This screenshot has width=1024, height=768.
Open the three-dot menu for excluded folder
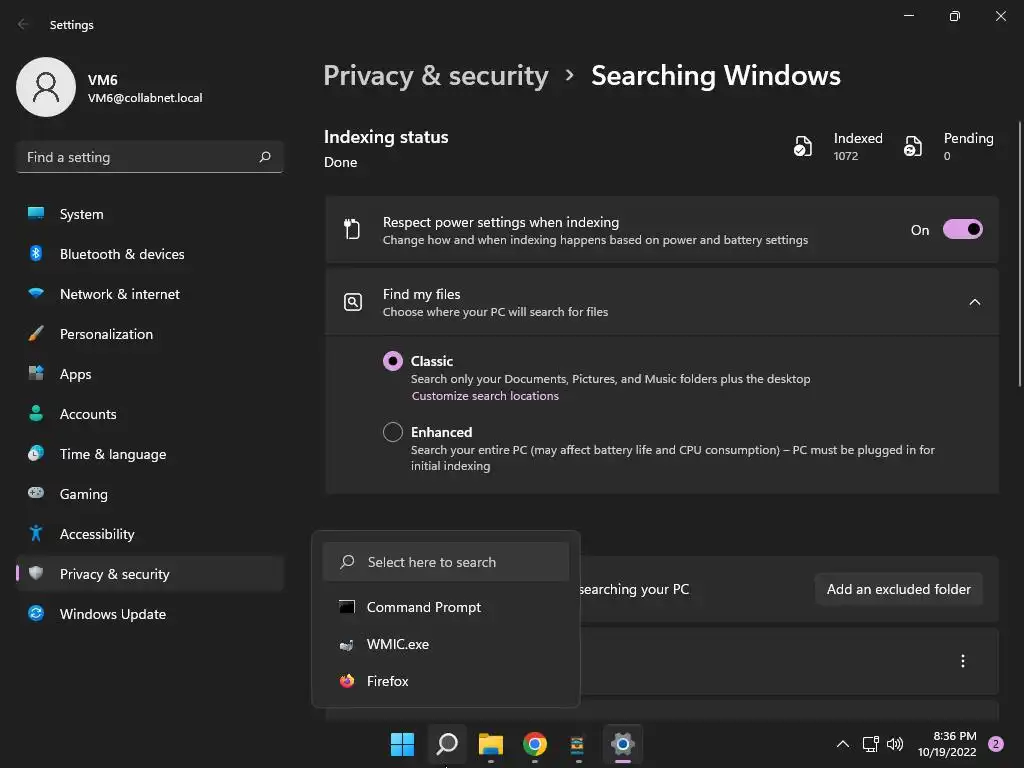click(x=963, y=661)
